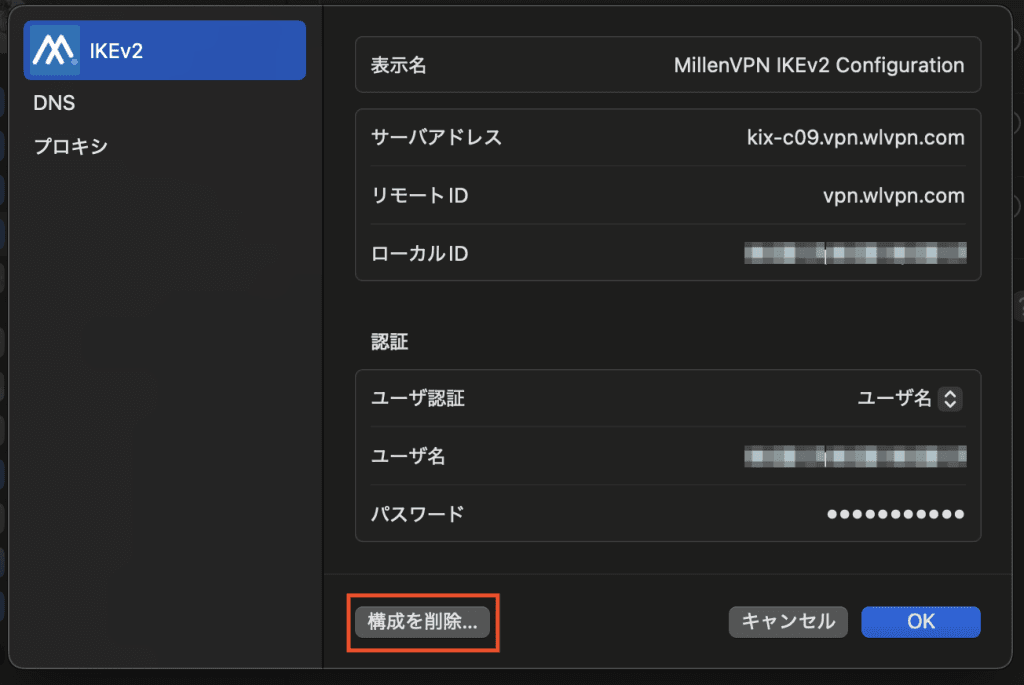This screenshot has width=1024, height=685.
Task: Click the MillenVPN logo icon in sidebar
Action: tap(54, 50)
